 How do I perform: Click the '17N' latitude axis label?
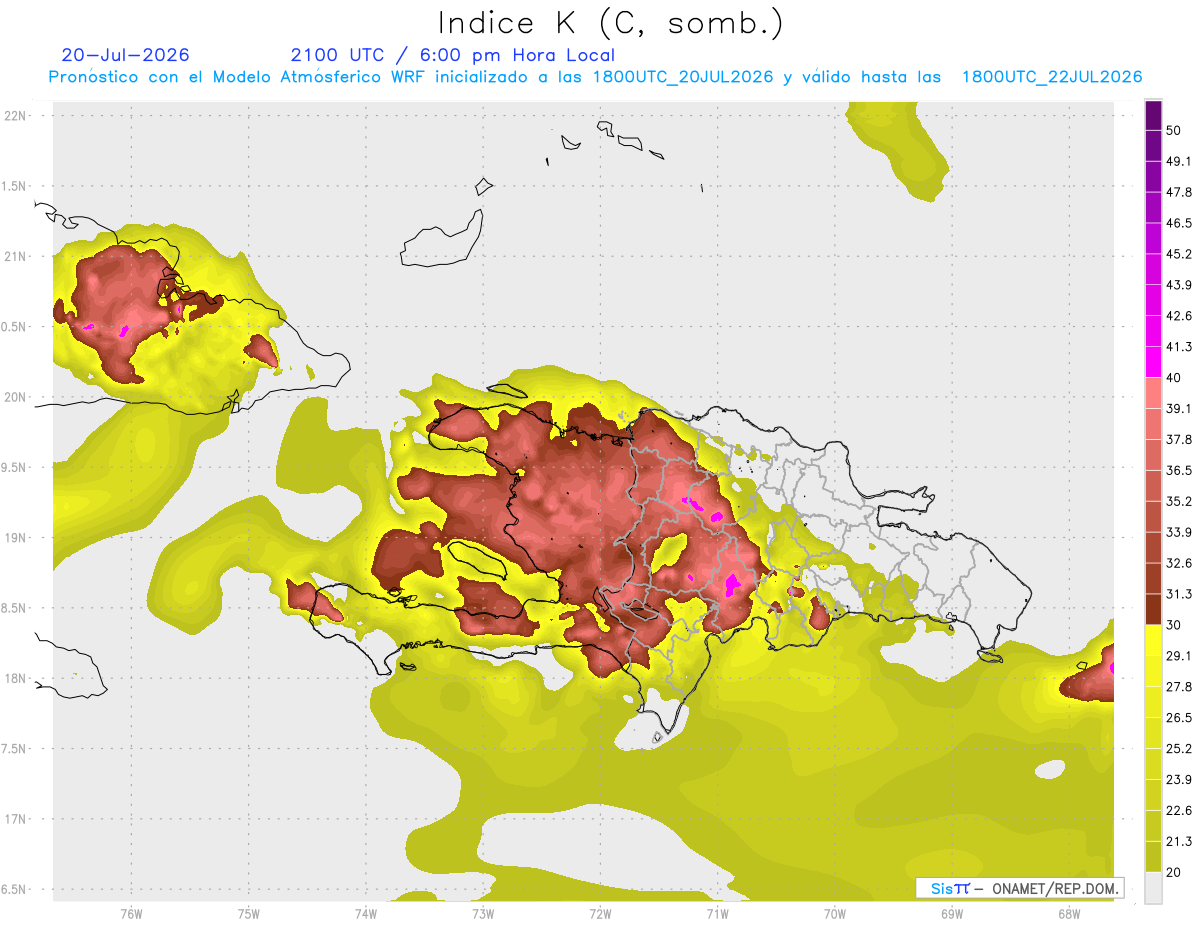click(x=15, y=819)
